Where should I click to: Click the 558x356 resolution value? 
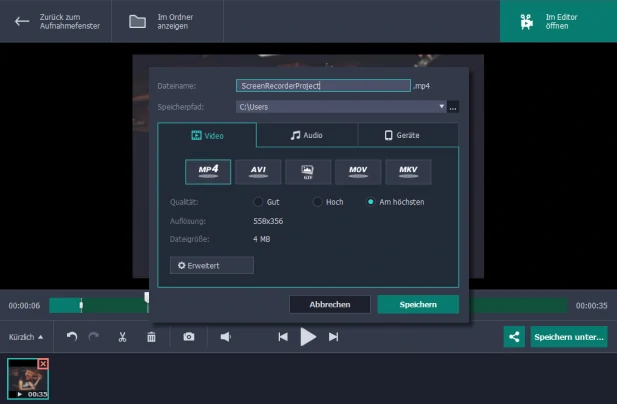pos(268,221)
